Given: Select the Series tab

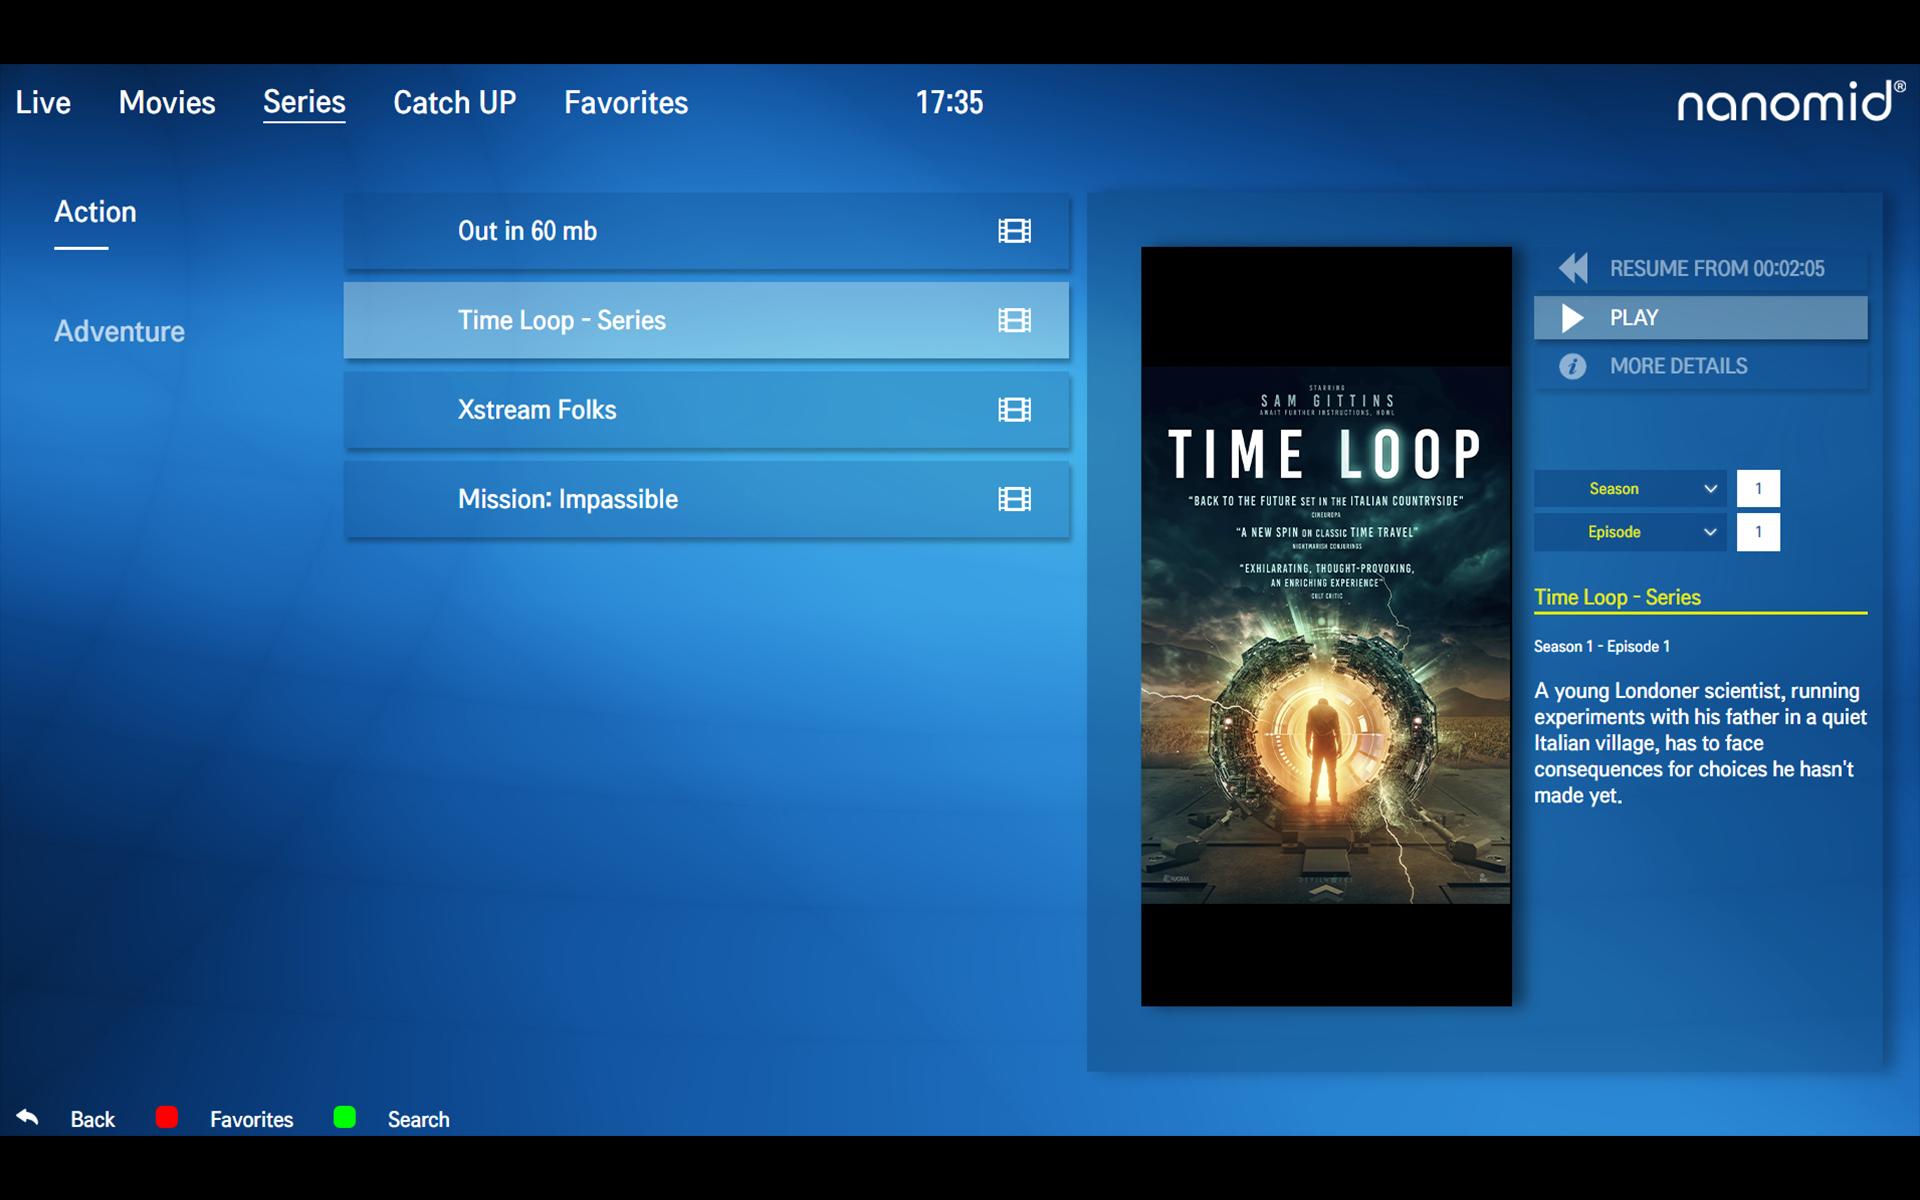Looking at the screenshot, I should (x=304, y=102).
